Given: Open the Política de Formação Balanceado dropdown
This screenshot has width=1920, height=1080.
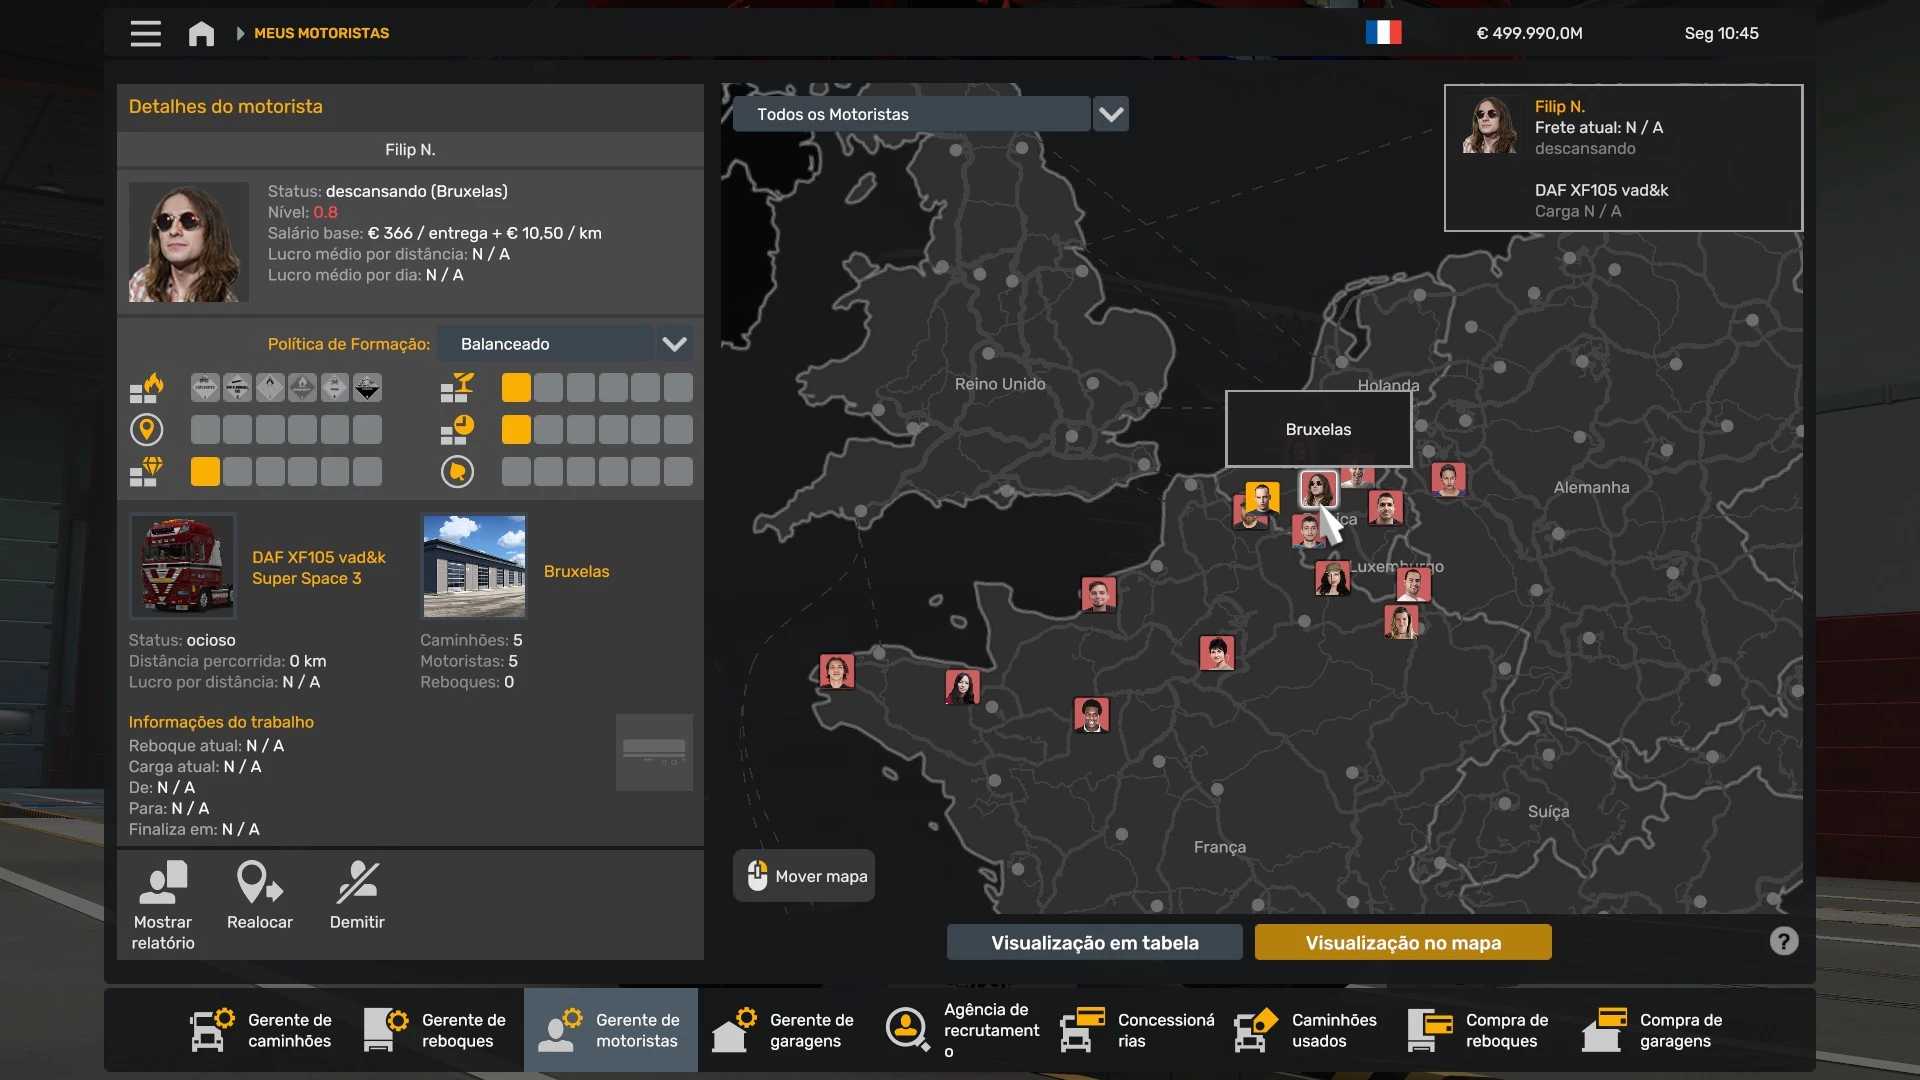Looking at the screenshot, I should click(x=545, y=344).
